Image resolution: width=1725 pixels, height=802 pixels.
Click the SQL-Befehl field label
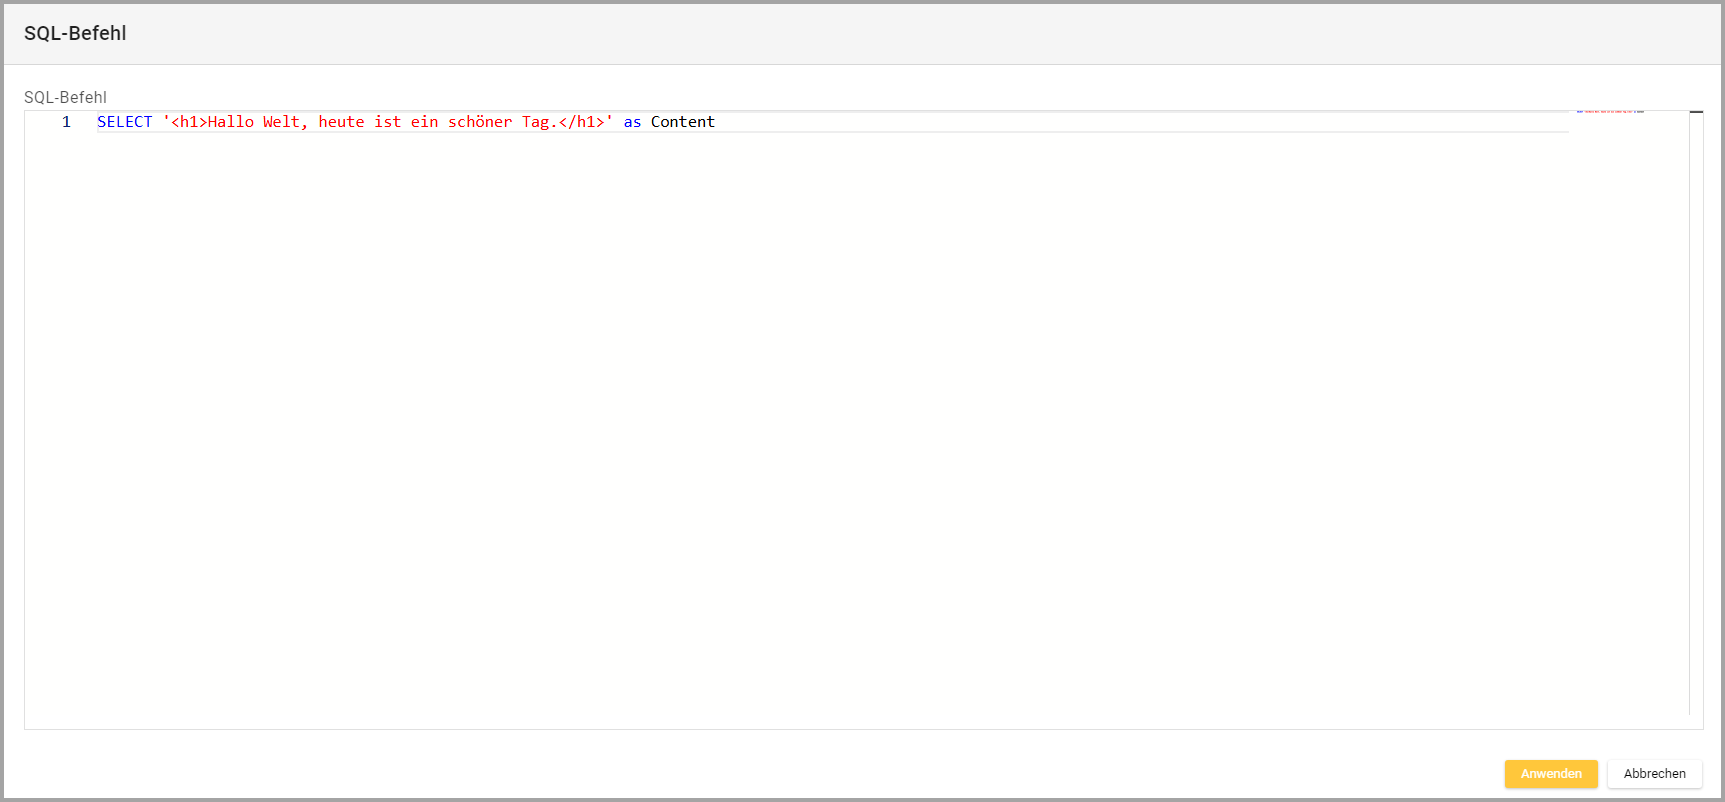(x=65, y=97)
